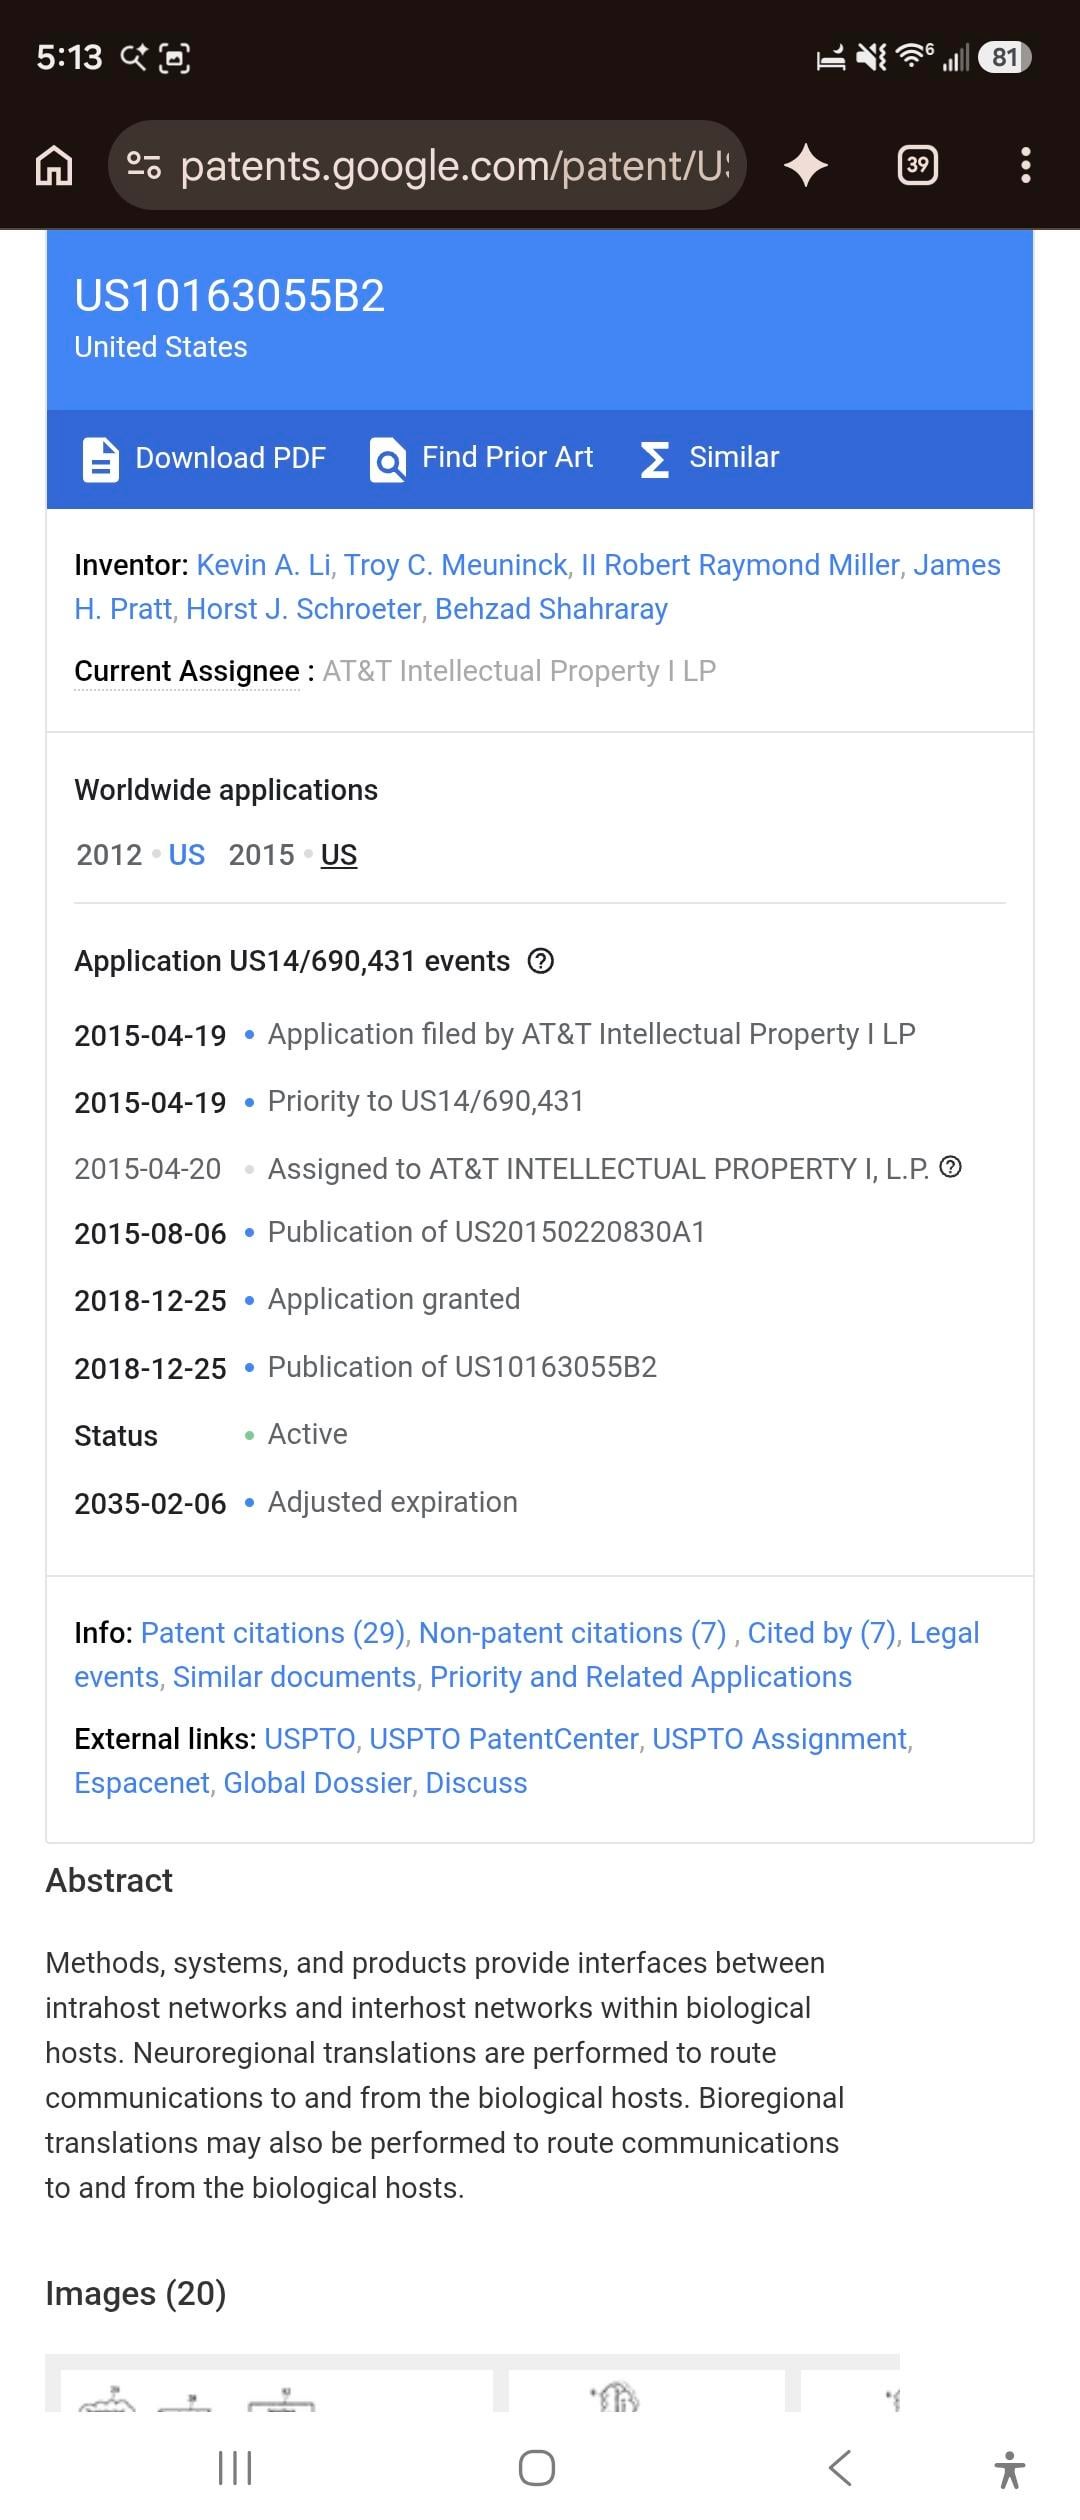1080x2520 pixels.
Task: Tap the Publication of US10163055B2 entry
Action: [x=462, y=1367]
